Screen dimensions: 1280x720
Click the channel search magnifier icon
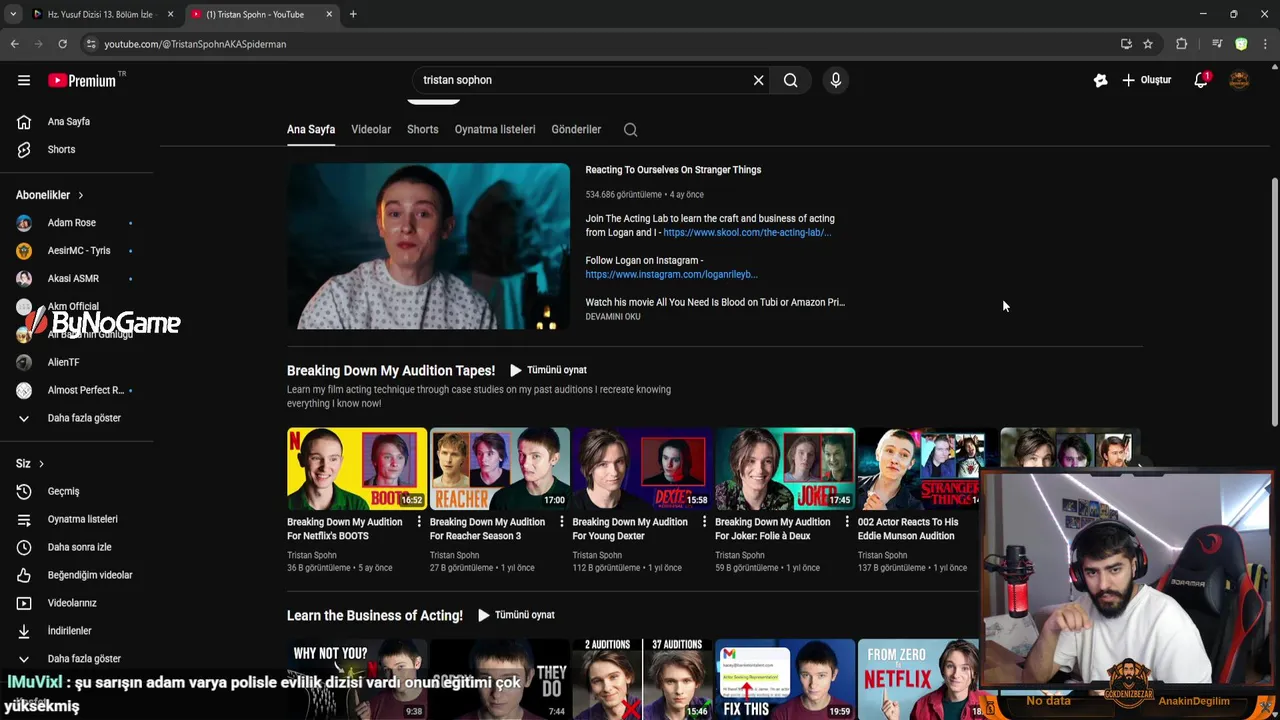pos(630,129)
